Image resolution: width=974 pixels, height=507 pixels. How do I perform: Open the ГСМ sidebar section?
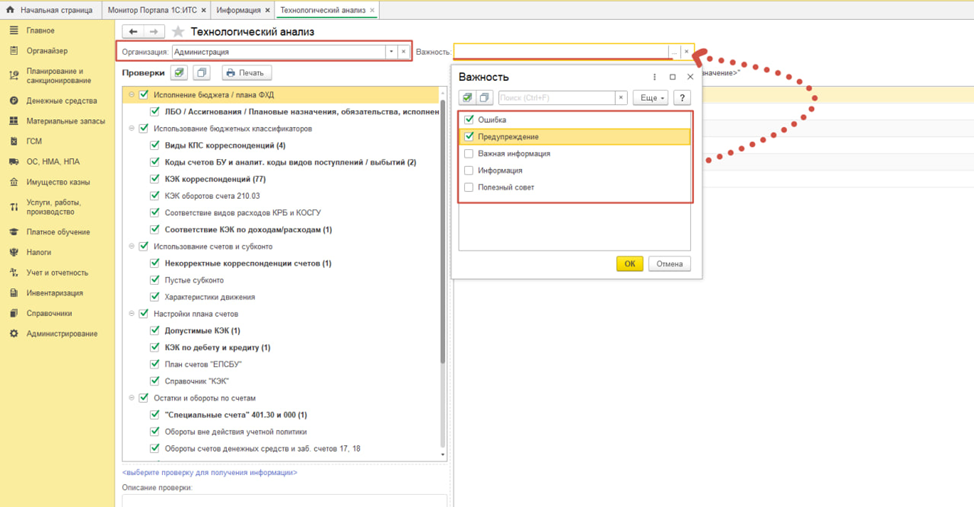(34, 141)
